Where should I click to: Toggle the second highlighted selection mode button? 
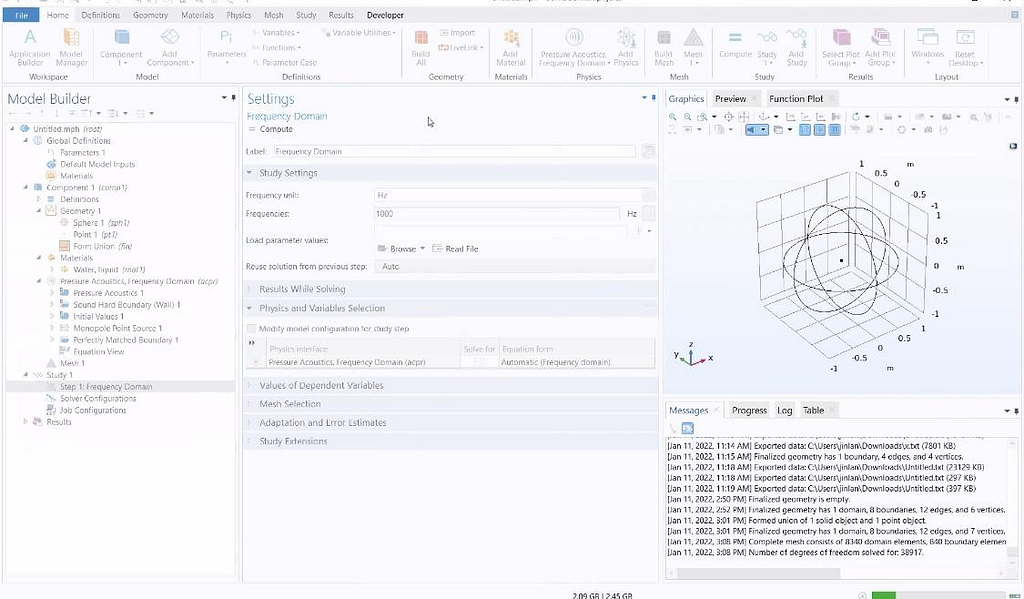(x=820, y=129)
